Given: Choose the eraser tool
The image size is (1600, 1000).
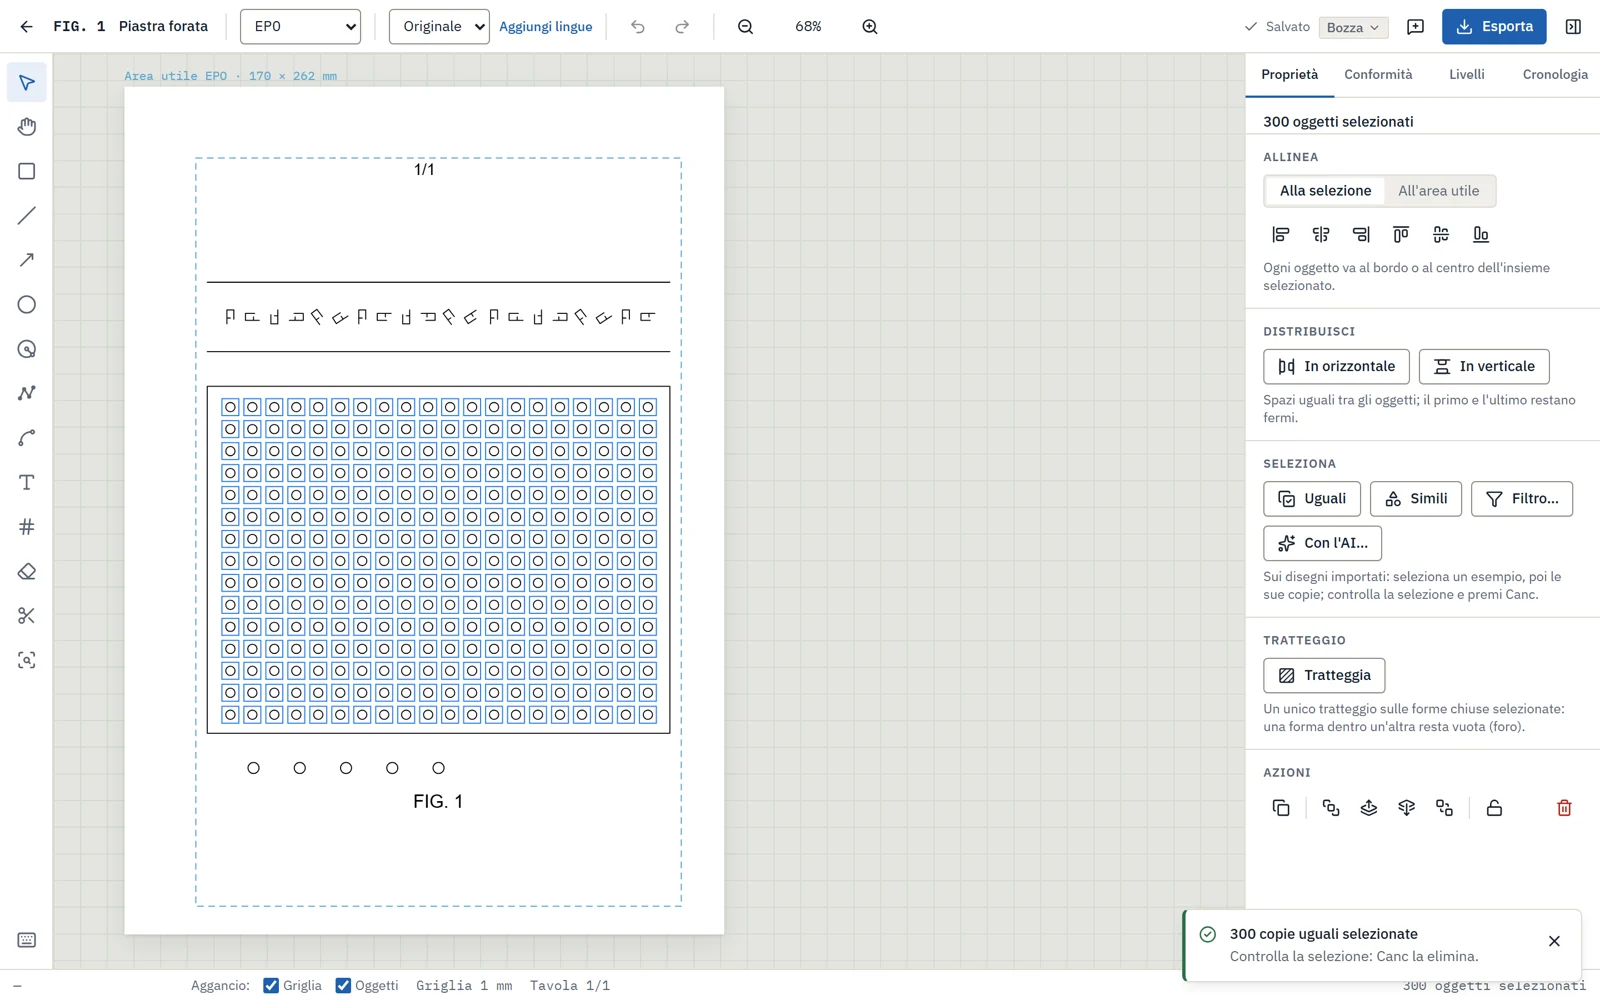Looking at the screenshot, I should (x=27, y=571).
